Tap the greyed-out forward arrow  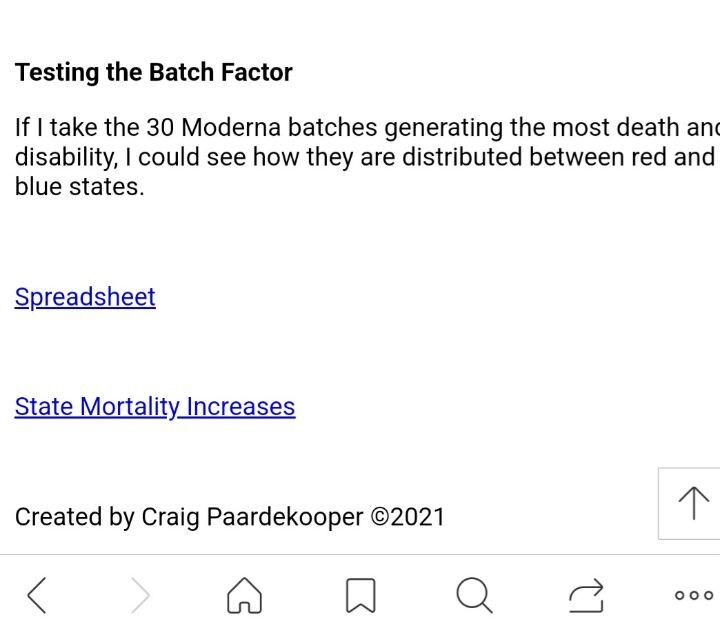click(x=140, y=596)
